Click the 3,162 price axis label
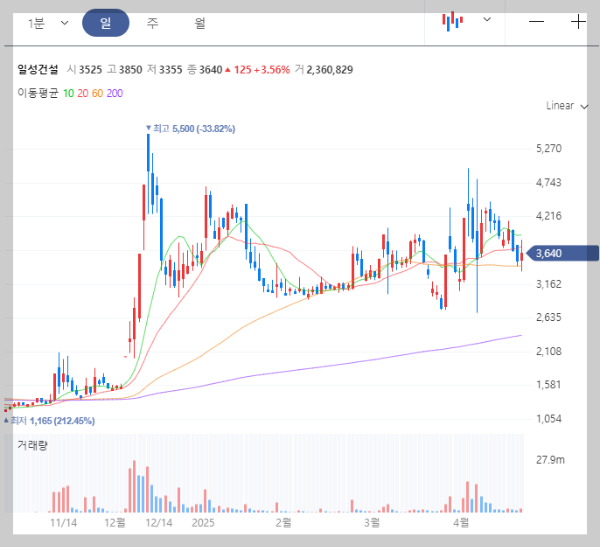 (549, 284)
